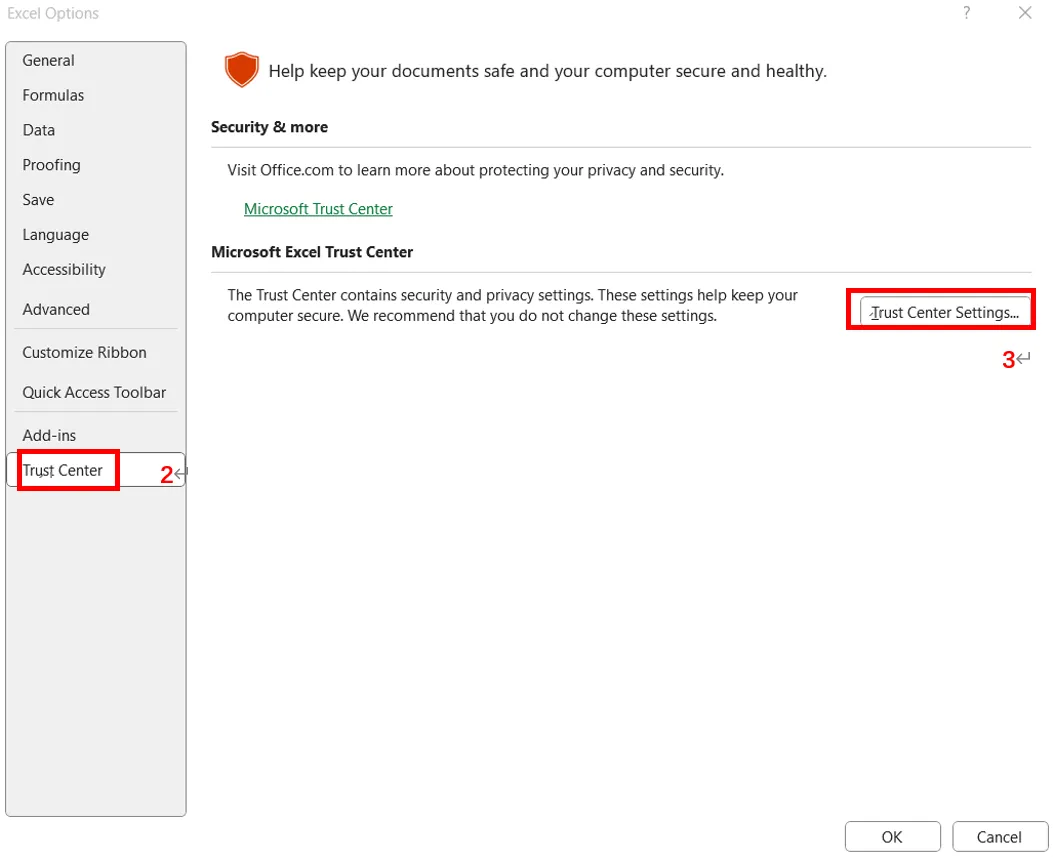The image size is (1053, 857).
Task: Confirm the dialog with OK
Action: pyautogui.click(x=892, y=837)
